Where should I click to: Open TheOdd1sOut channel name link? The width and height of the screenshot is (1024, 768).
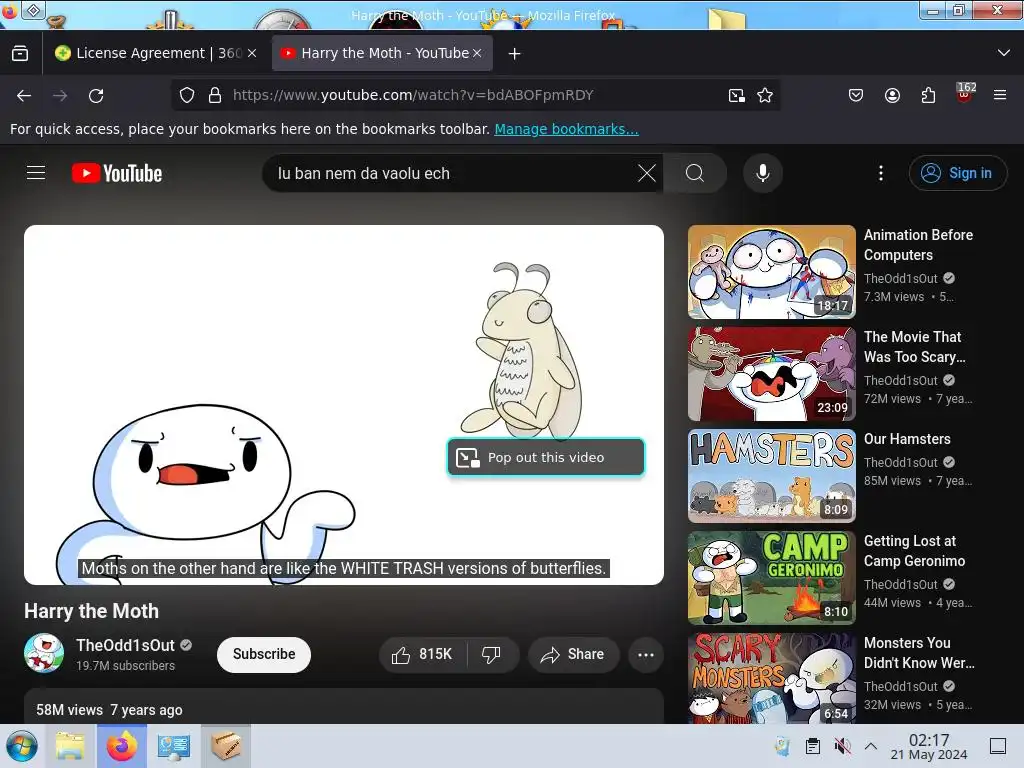pos(125,645)
